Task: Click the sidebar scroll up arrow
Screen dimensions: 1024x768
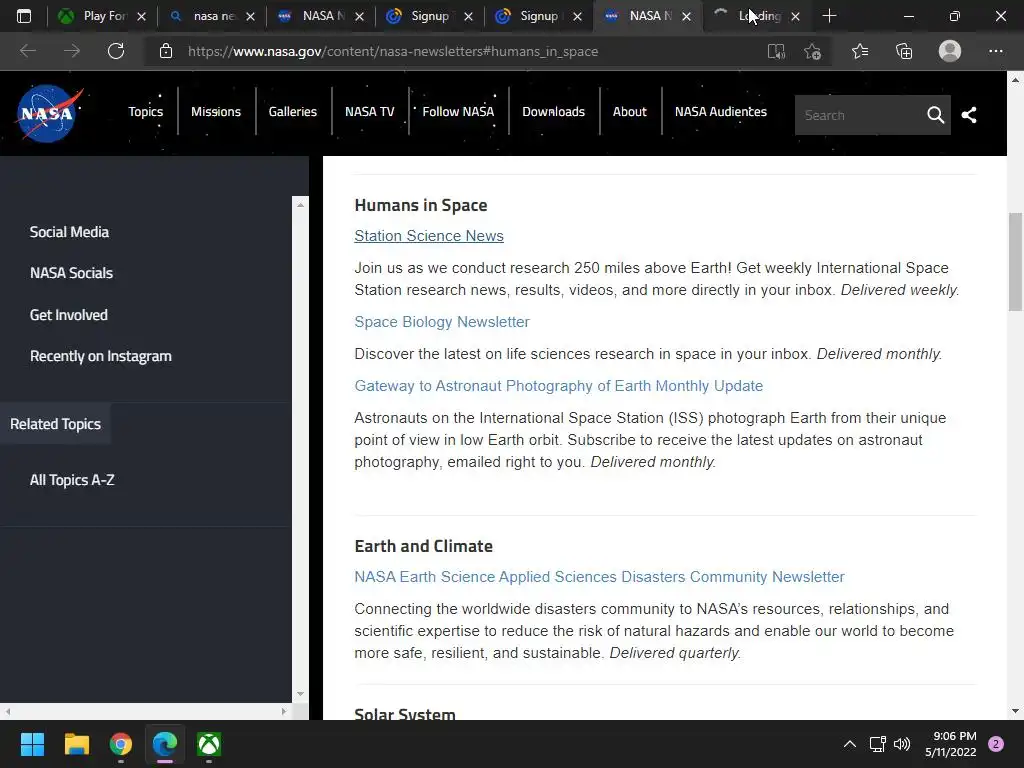Action: point(300,204)
